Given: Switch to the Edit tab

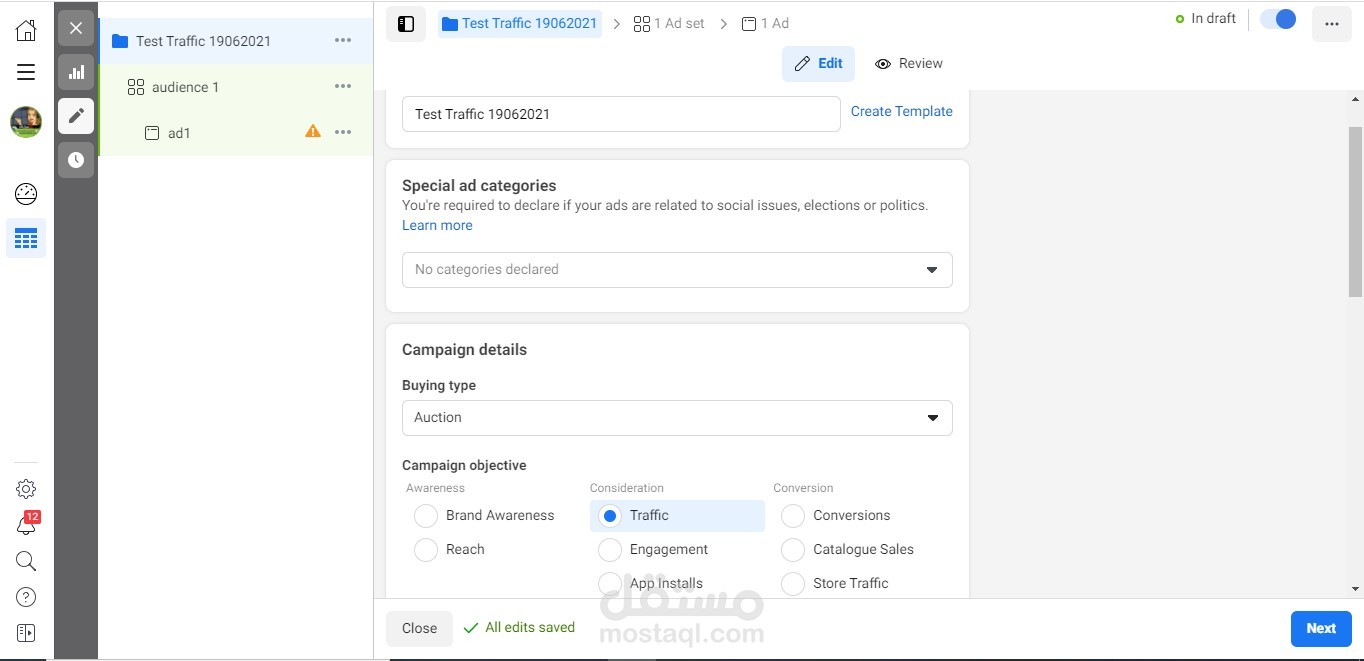Looking at the screenshot, I should (818, 63).
